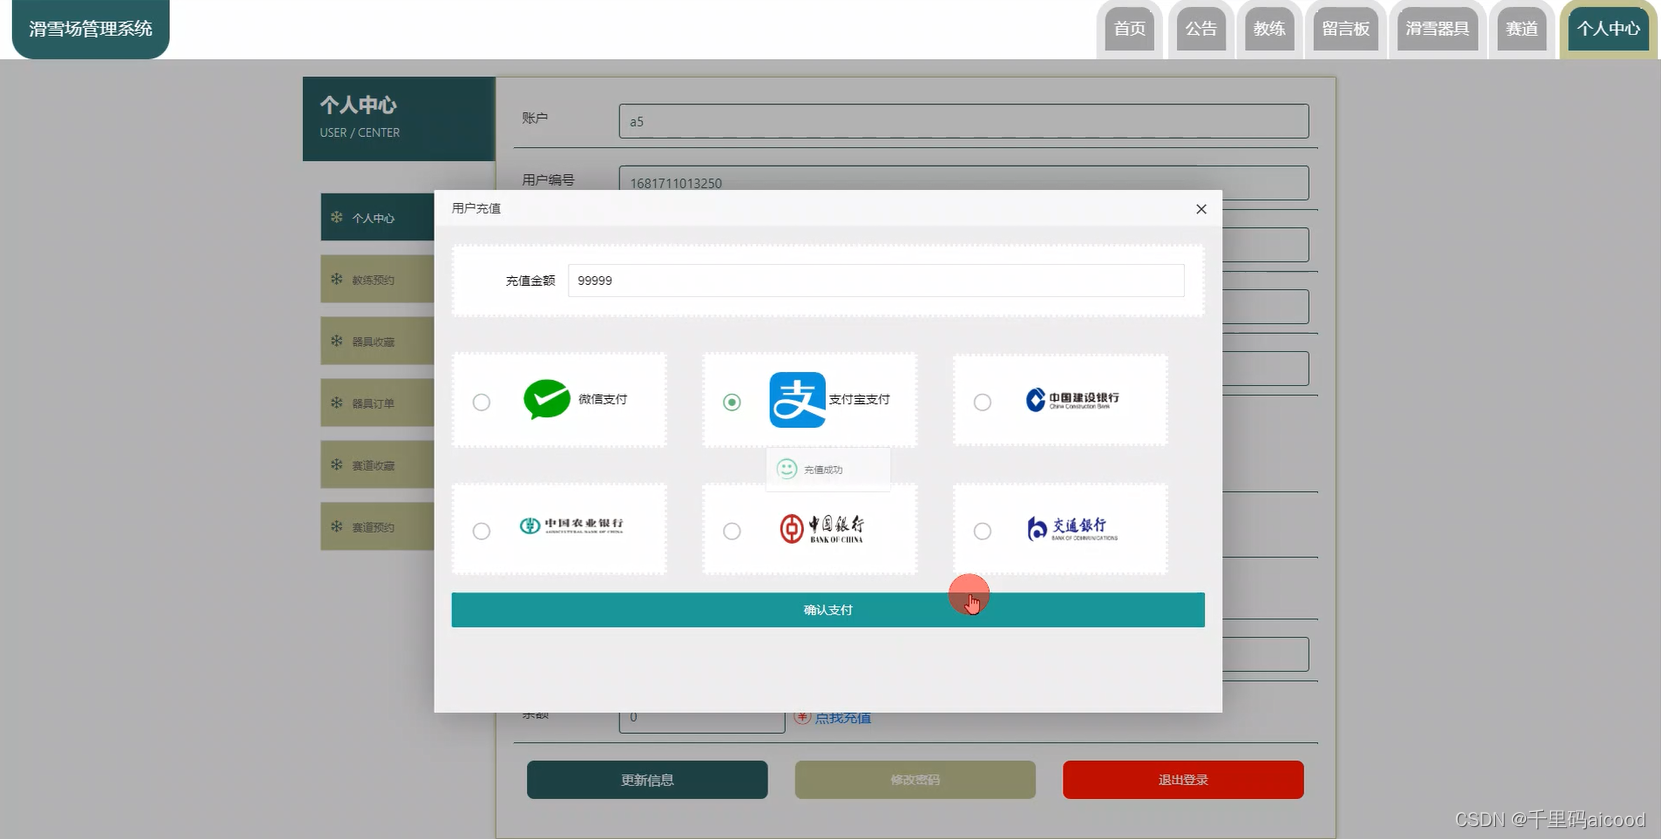This screenshot has height=839, width=1661.
Task: Click the snowflake icon beside 个人中心 sidebar item
Action: pos(337,217)
